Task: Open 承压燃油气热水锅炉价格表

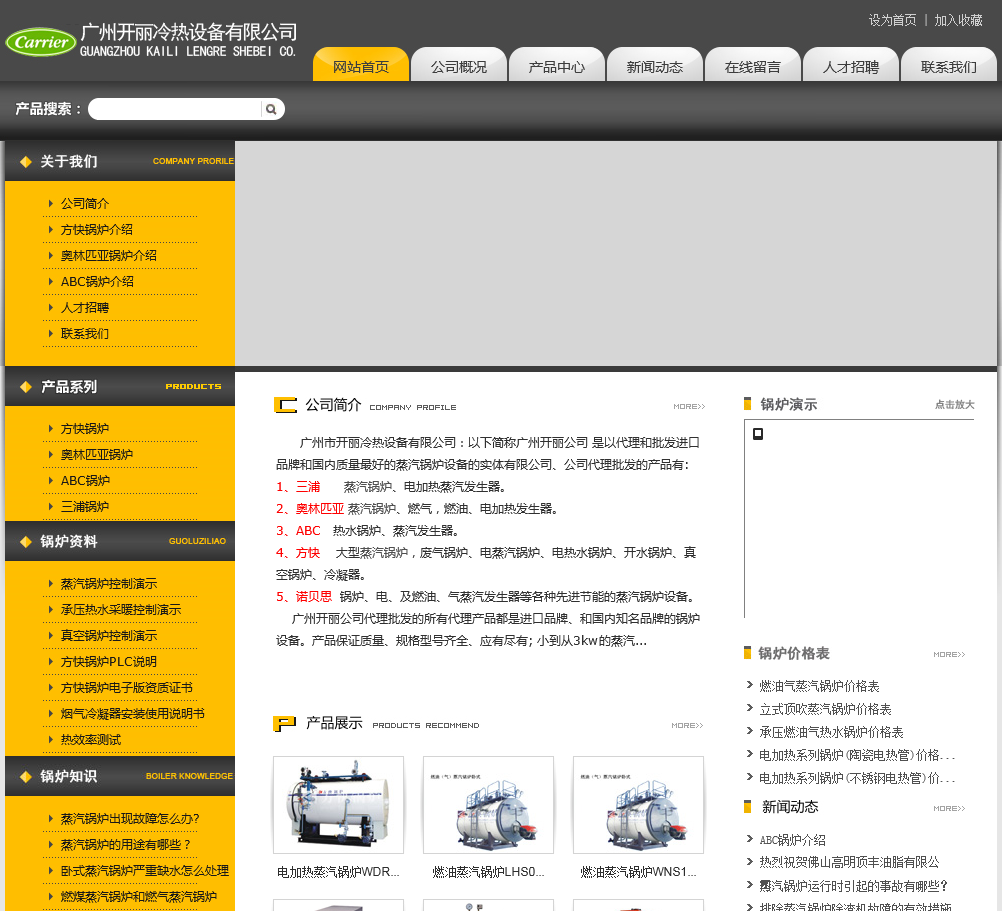Action: pos(831,732)
